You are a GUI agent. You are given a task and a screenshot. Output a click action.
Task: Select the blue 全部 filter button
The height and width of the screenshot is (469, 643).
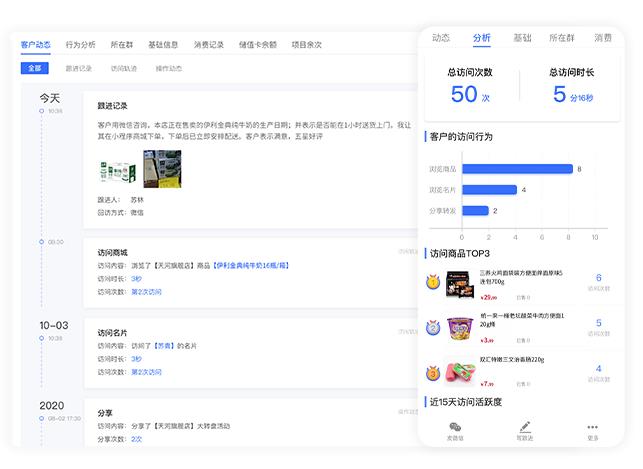(x=35, y=68)
